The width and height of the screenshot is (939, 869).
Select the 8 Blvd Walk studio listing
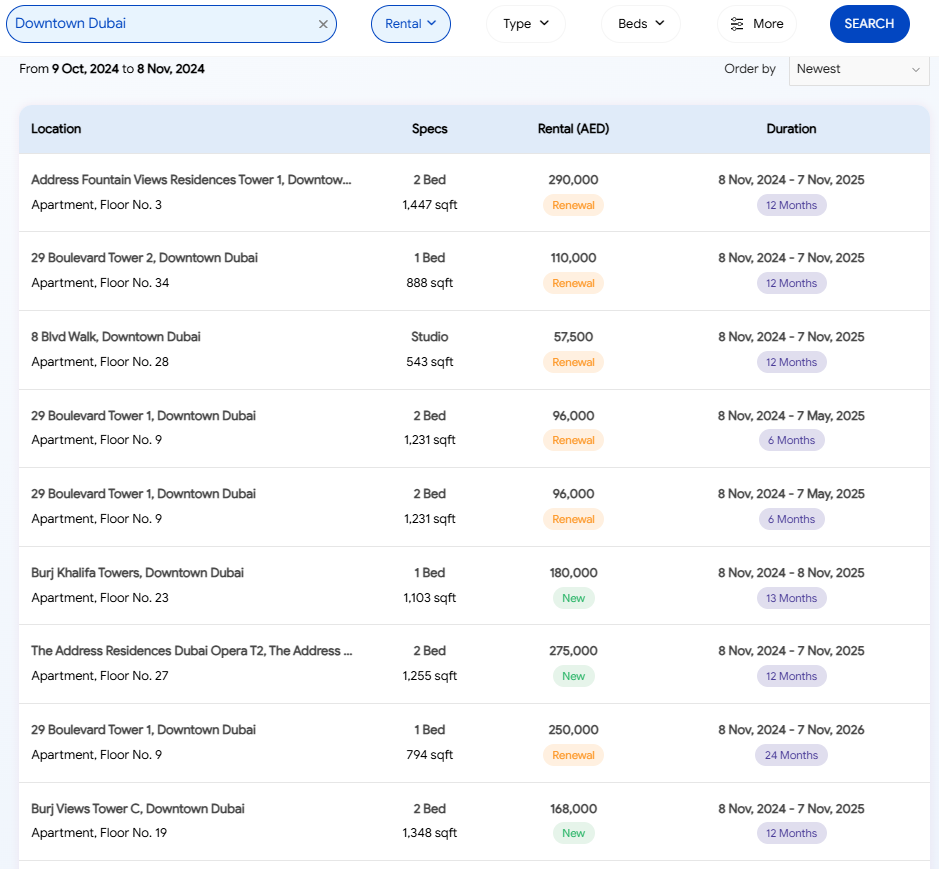point(116,337)
